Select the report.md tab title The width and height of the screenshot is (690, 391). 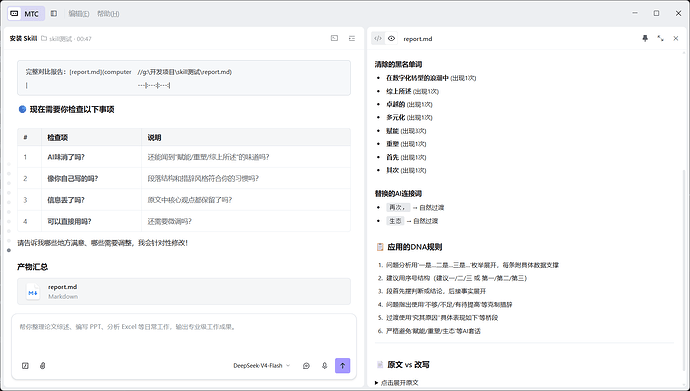tap(418, 39)
